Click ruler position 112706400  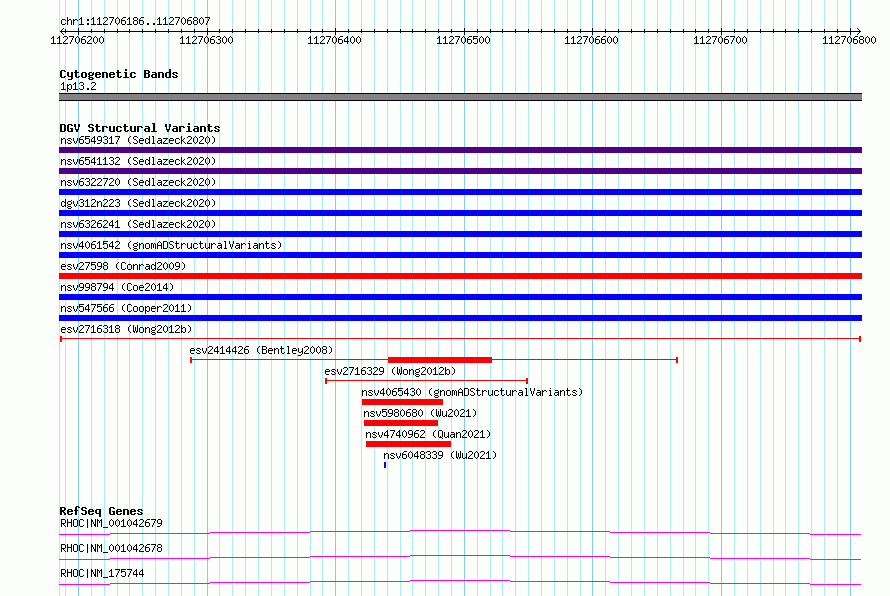point(334,40)
